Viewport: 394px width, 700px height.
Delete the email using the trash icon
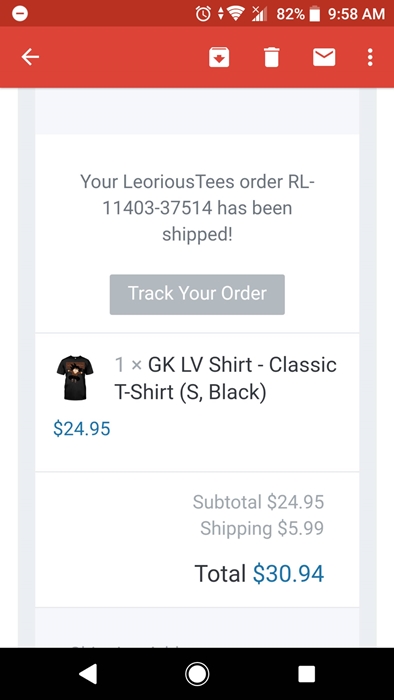[x=271, y=57]
